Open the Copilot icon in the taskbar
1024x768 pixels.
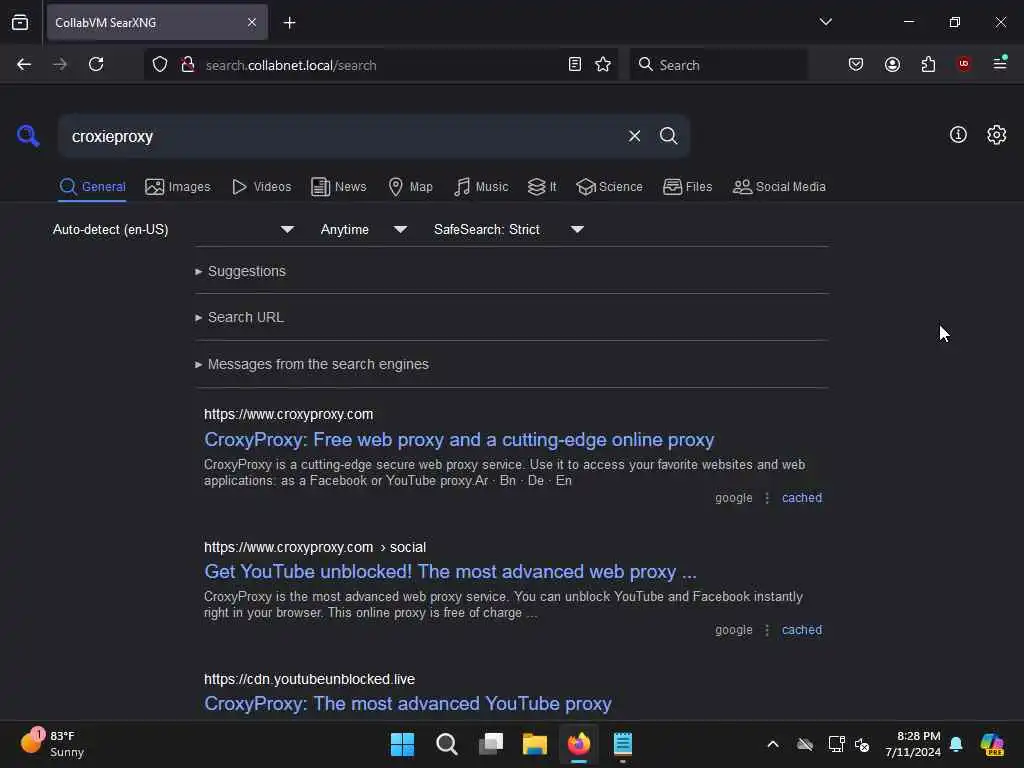pos(991,744)
